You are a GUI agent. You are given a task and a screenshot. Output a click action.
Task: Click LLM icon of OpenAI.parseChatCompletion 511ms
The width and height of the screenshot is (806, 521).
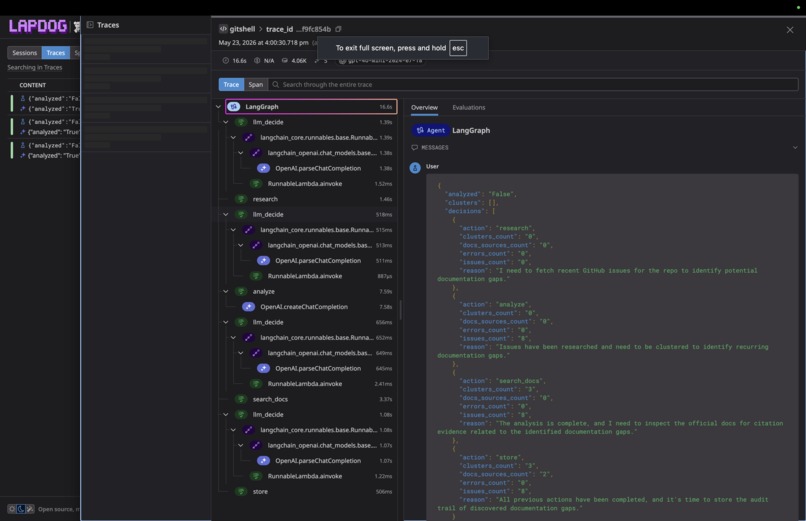[264, 260]
